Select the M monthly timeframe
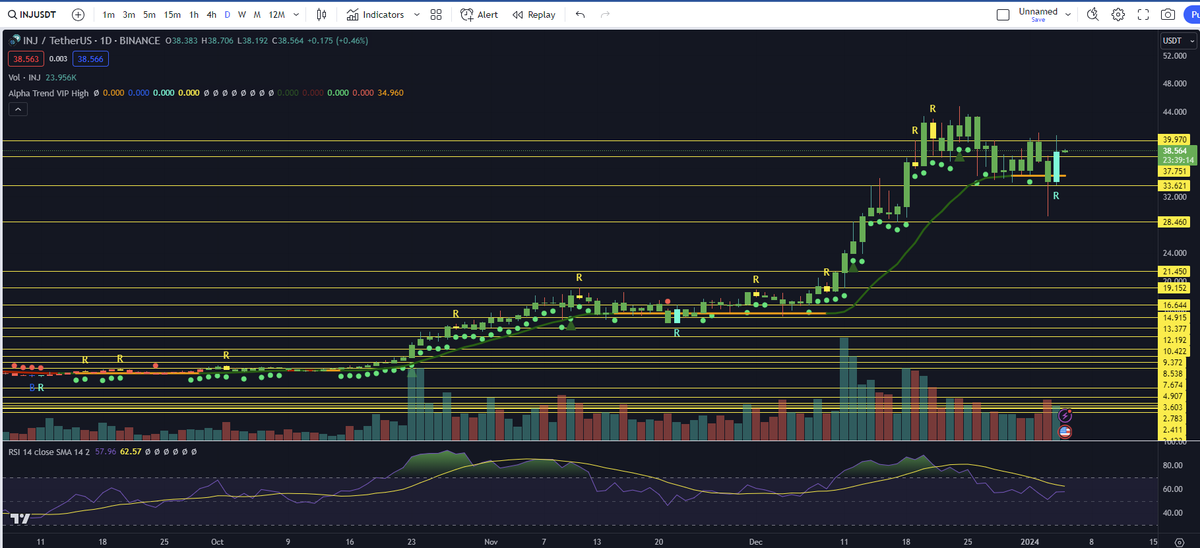1200x548 pixels. point(257,15)
